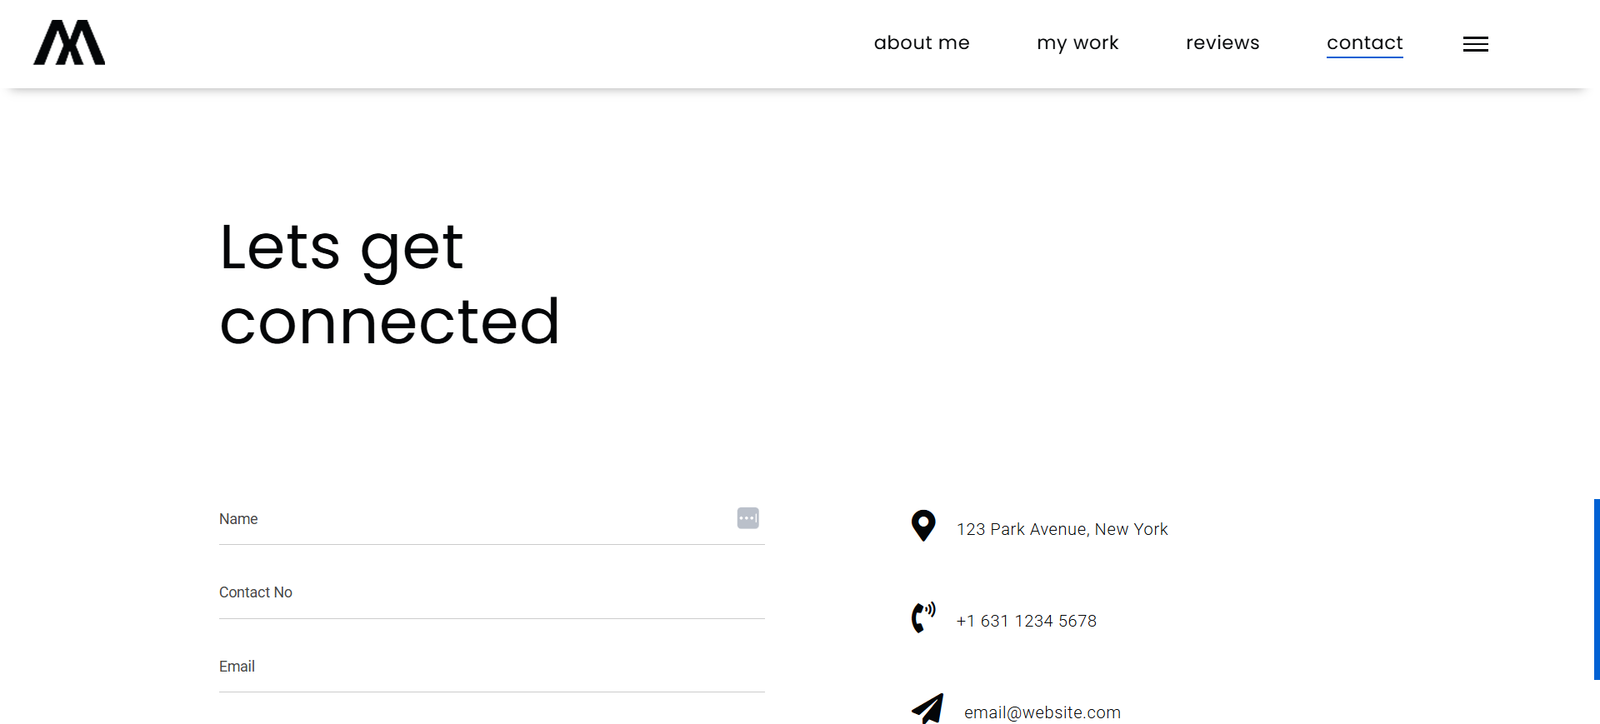The height and width of the screenshot is (724, 1600).
Task: Click the email@website.com address
Action: [1042, 712]
